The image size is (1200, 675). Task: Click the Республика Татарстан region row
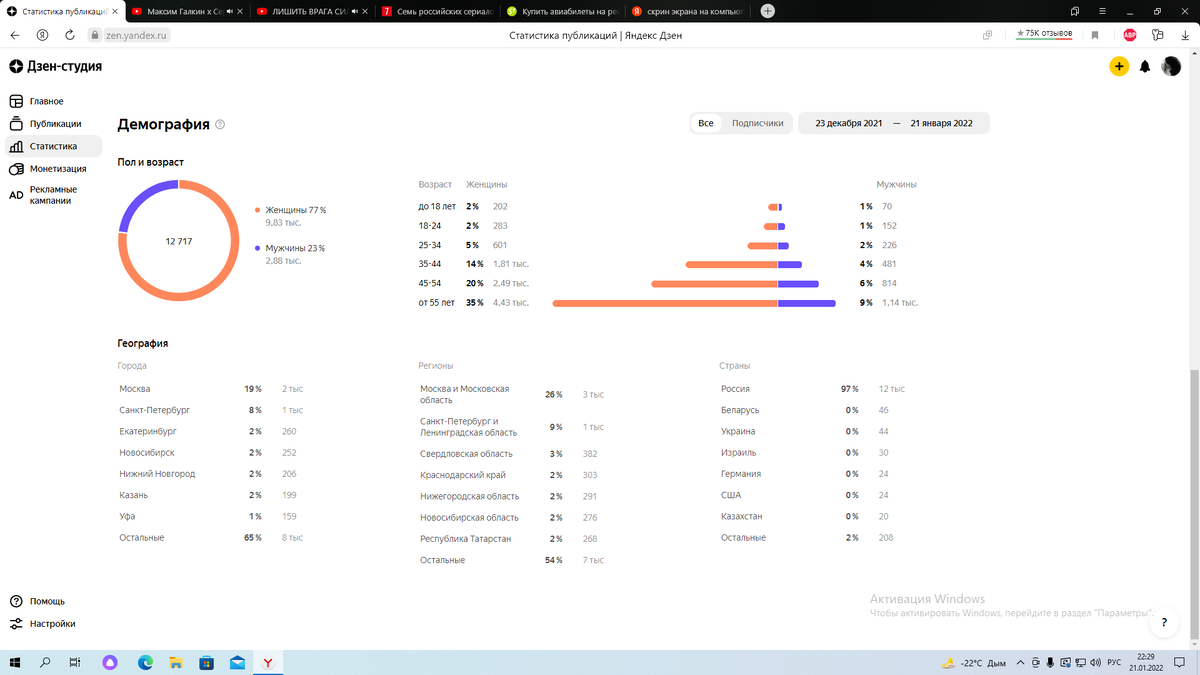click(x=512, y=538)
